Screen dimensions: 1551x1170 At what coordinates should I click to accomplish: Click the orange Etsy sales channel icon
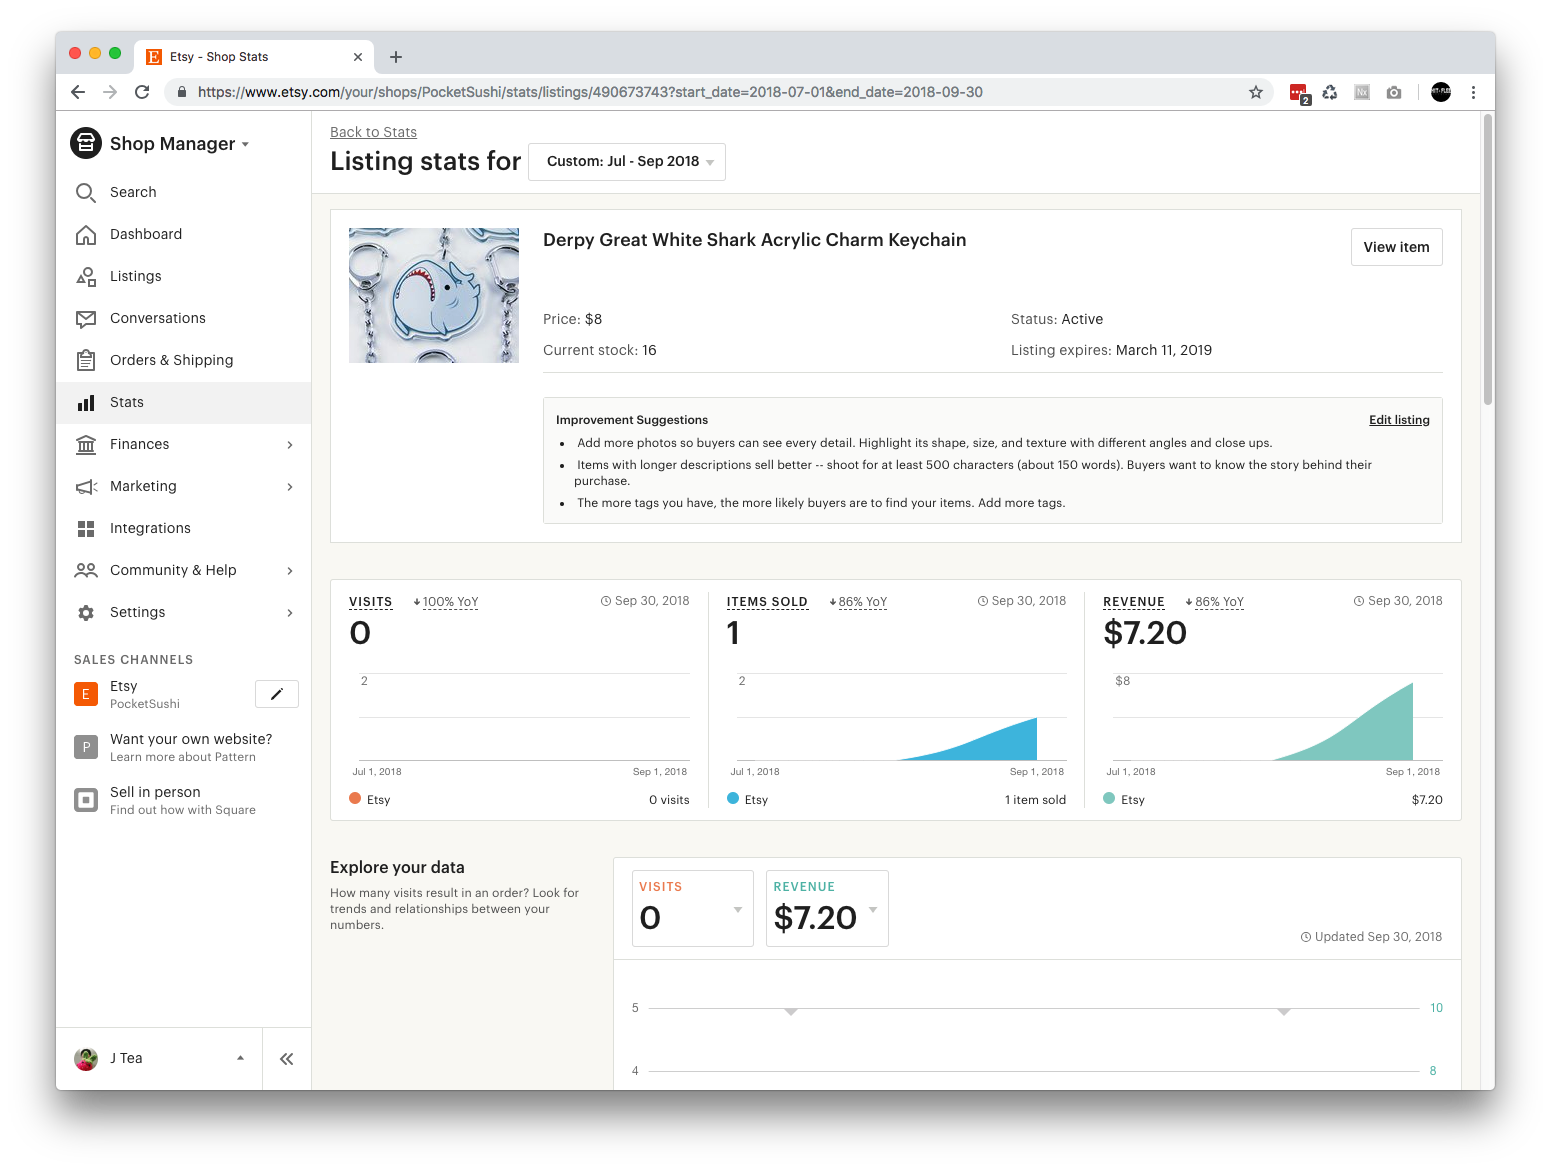pos(86,694)
